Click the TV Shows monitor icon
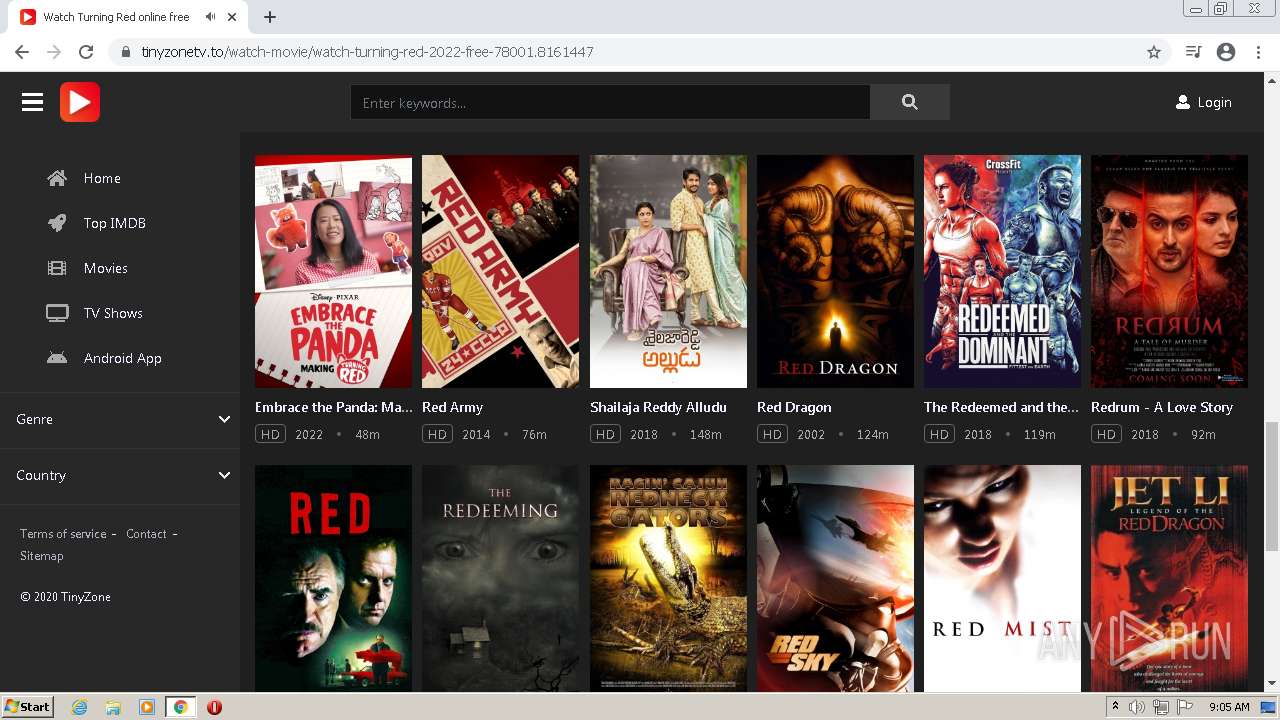1280x720 pixels. pyautogui.click(x=57, y=313)
